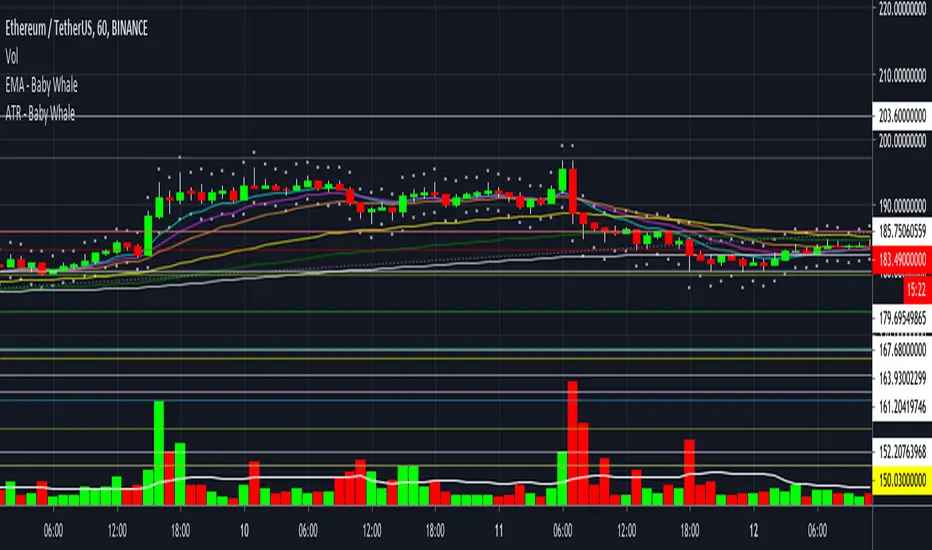
Task: Click the tallest red volume bar
Action: pos(572,443)
